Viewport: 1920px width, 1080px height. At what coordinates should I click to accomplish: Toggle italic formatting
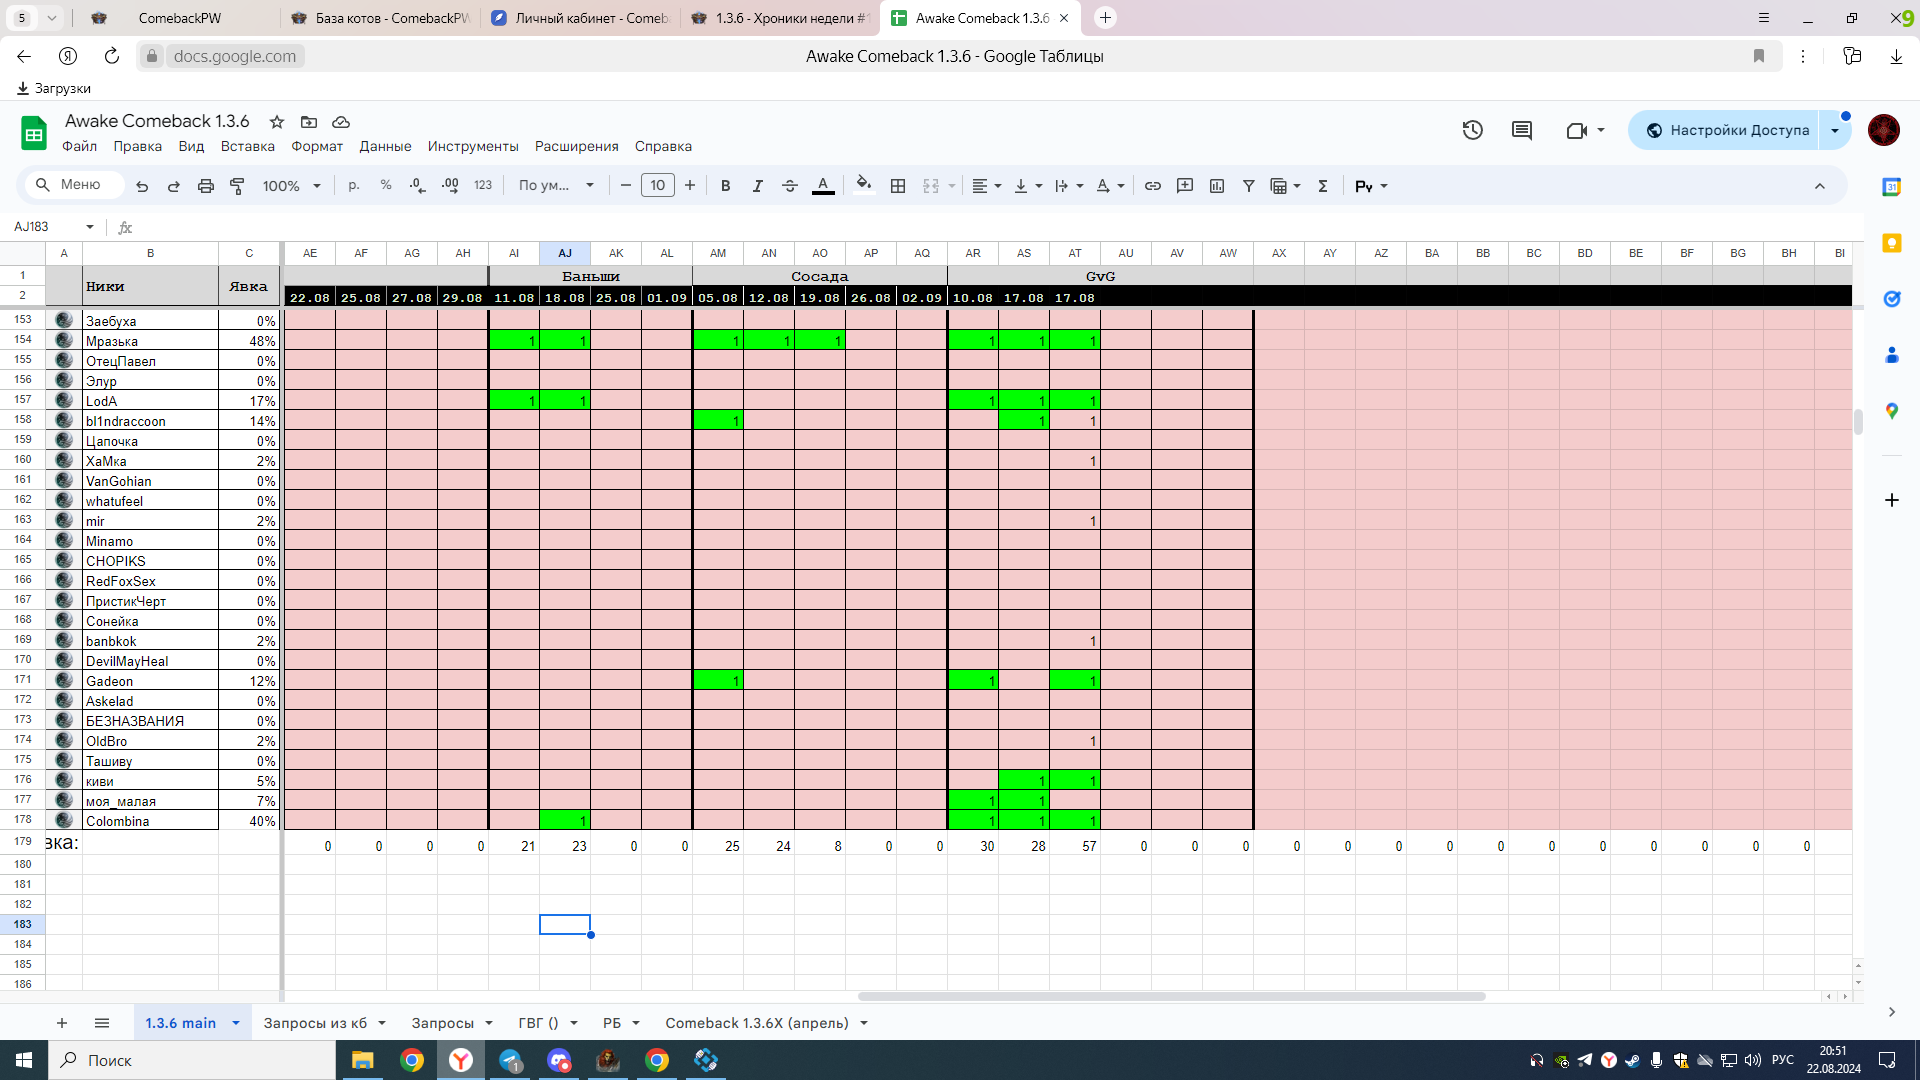(757, 186)
